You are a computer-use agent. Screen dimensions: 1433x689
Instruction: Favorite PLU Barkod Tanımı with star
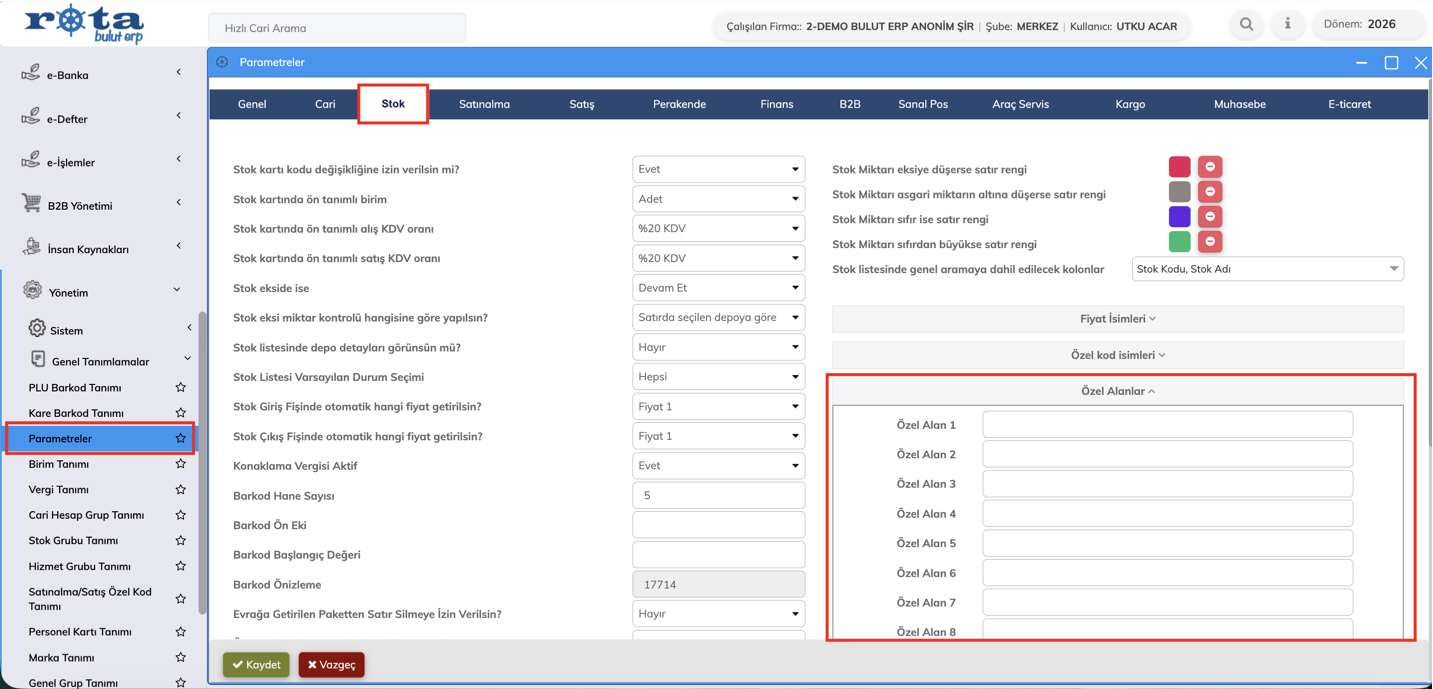180,388
